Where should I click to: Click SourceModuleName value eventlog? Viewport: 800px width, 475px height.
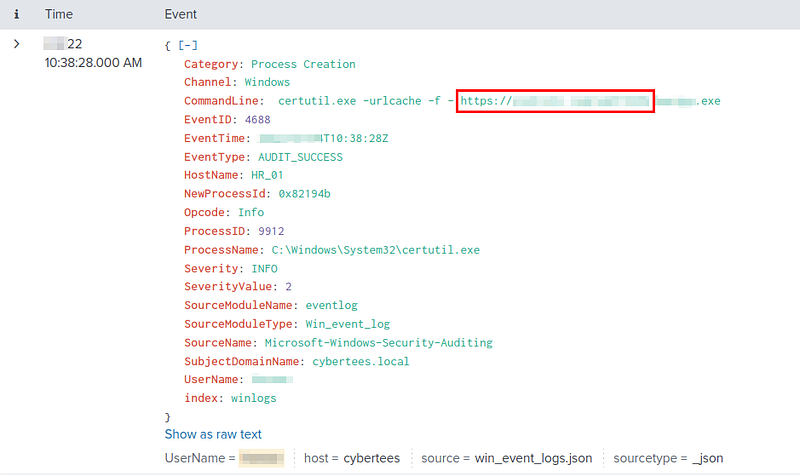pyautogui.click(x=332, y=305)
